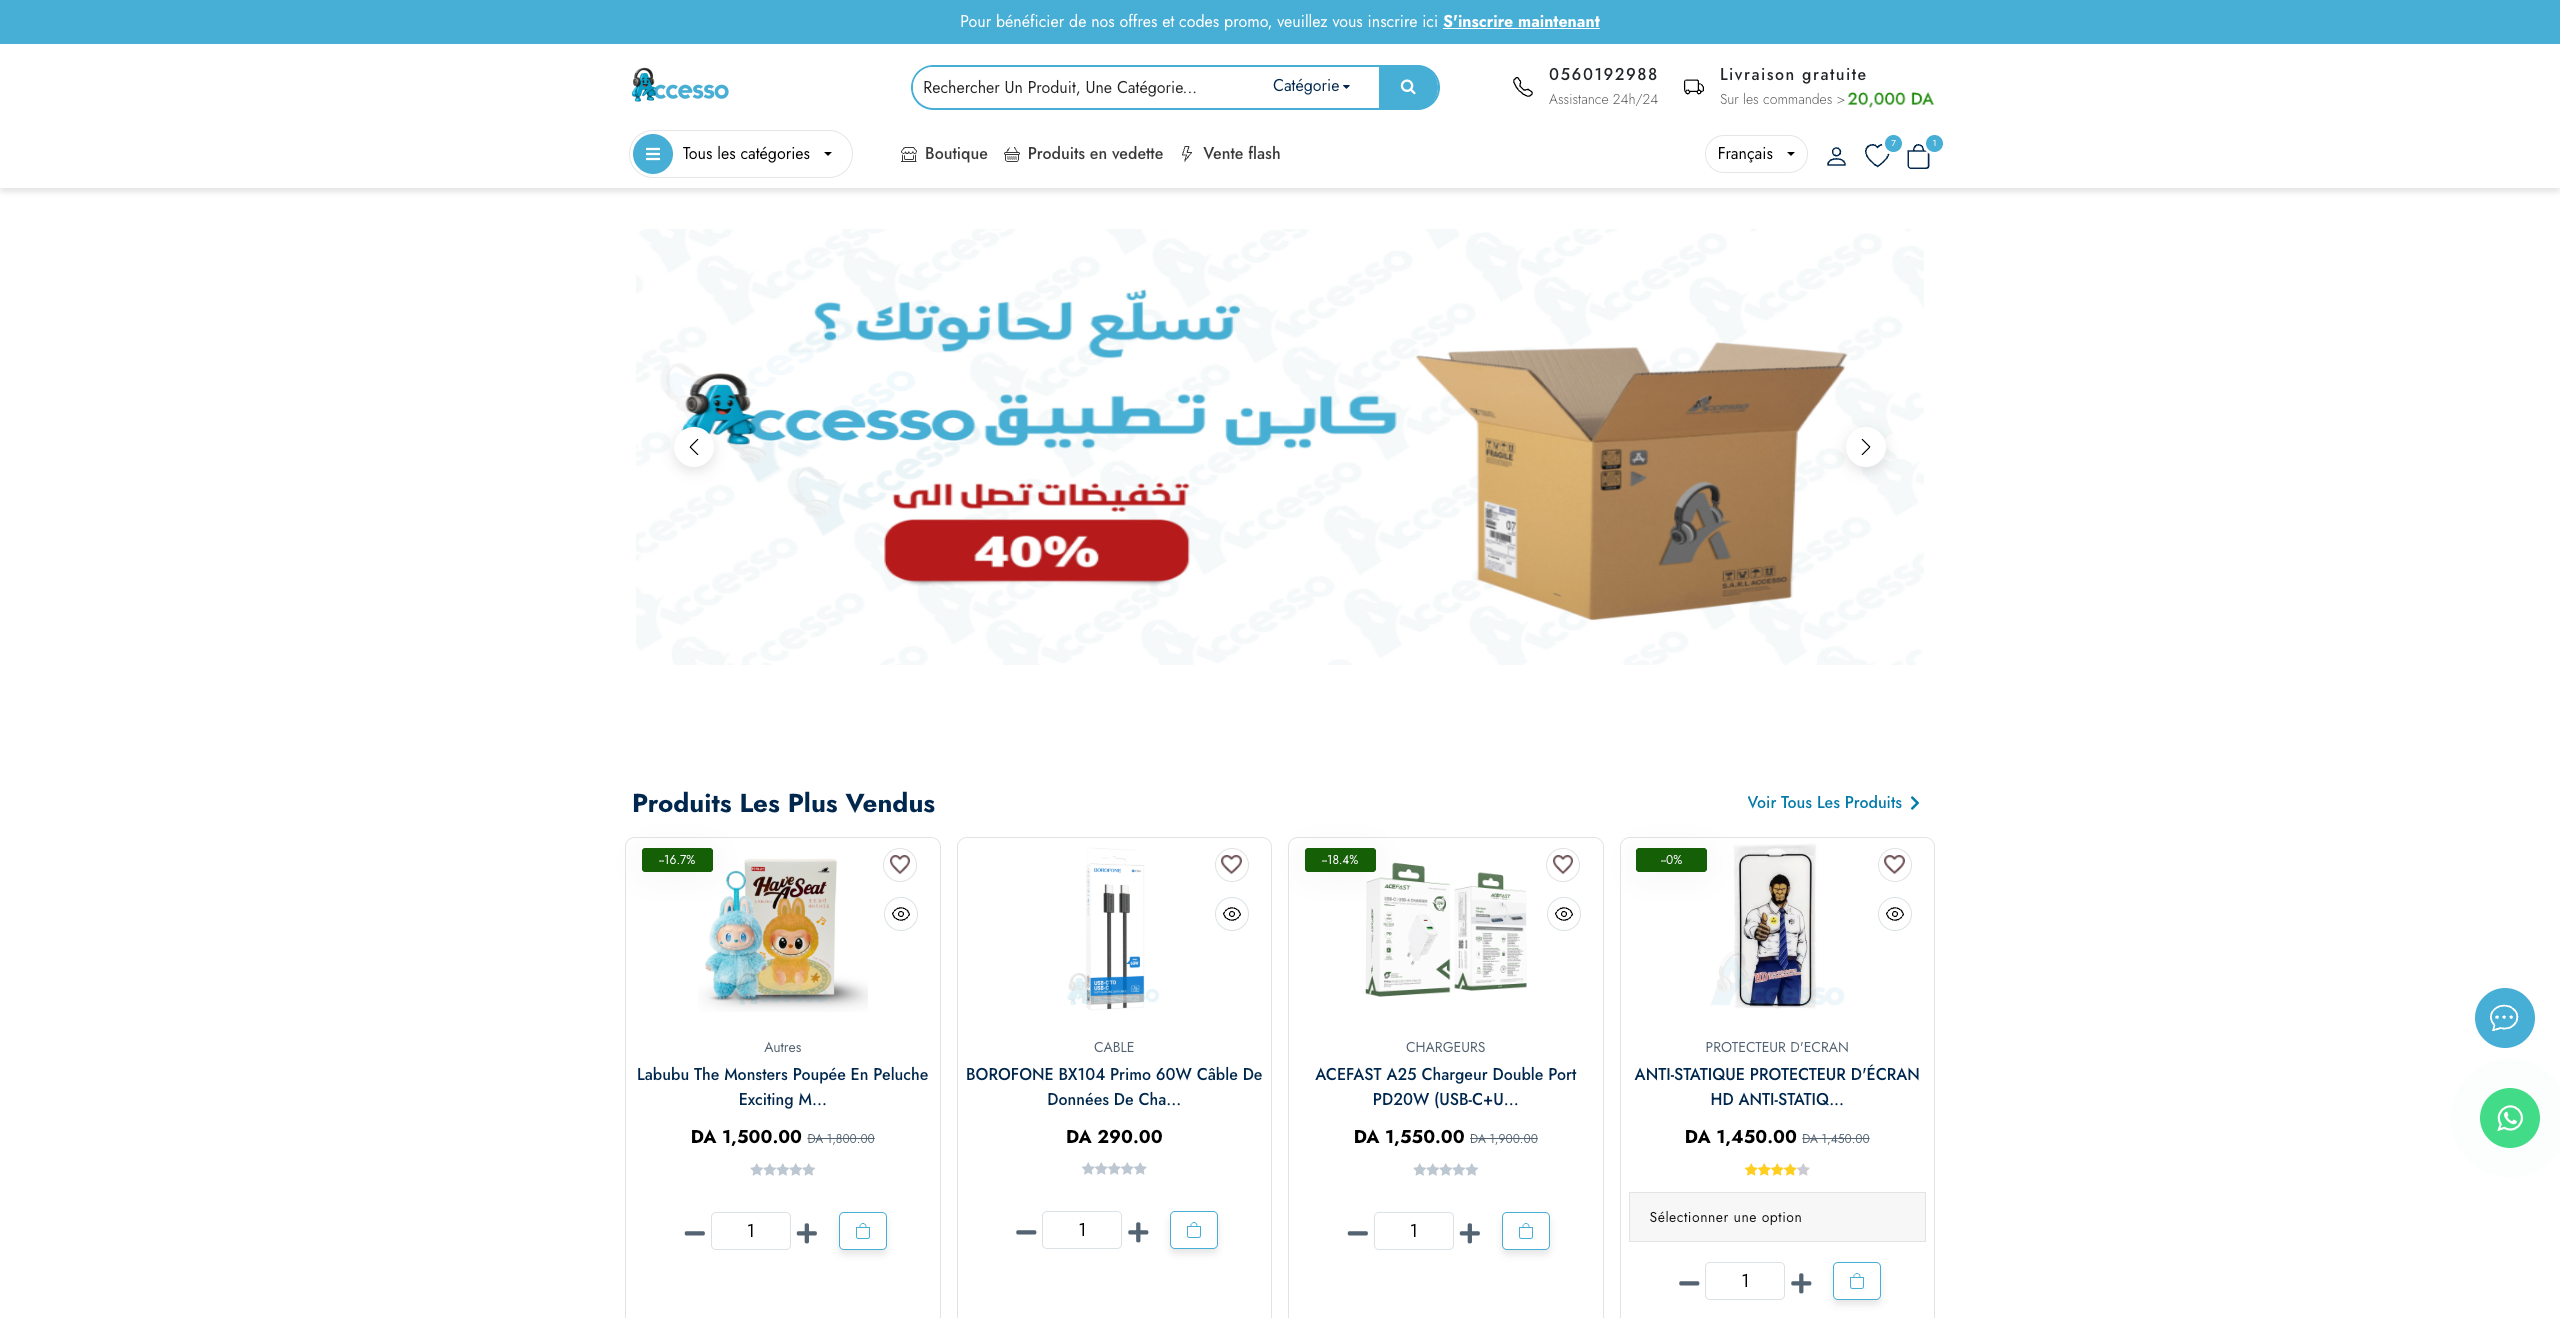
Task: Open the Vente flash menu item
Action: (1230, 154)
